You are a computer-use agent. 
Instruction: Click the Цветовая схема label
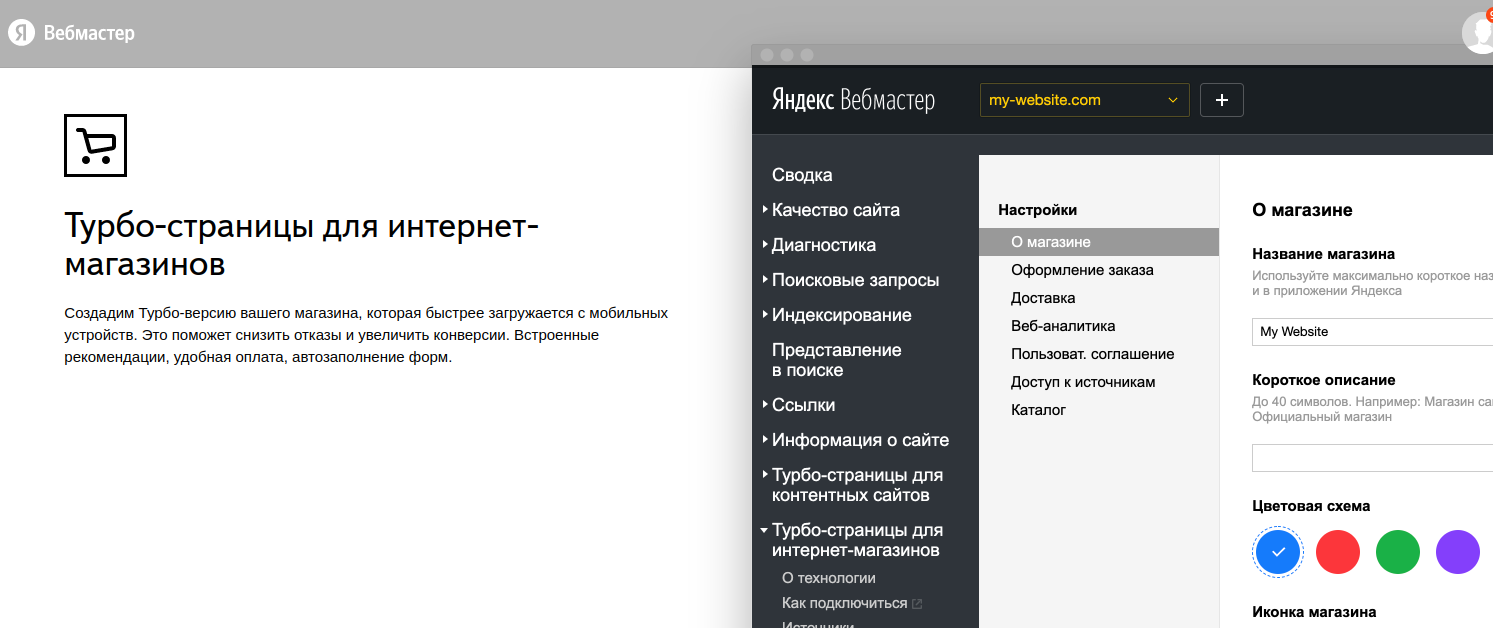coord(1311,506)
